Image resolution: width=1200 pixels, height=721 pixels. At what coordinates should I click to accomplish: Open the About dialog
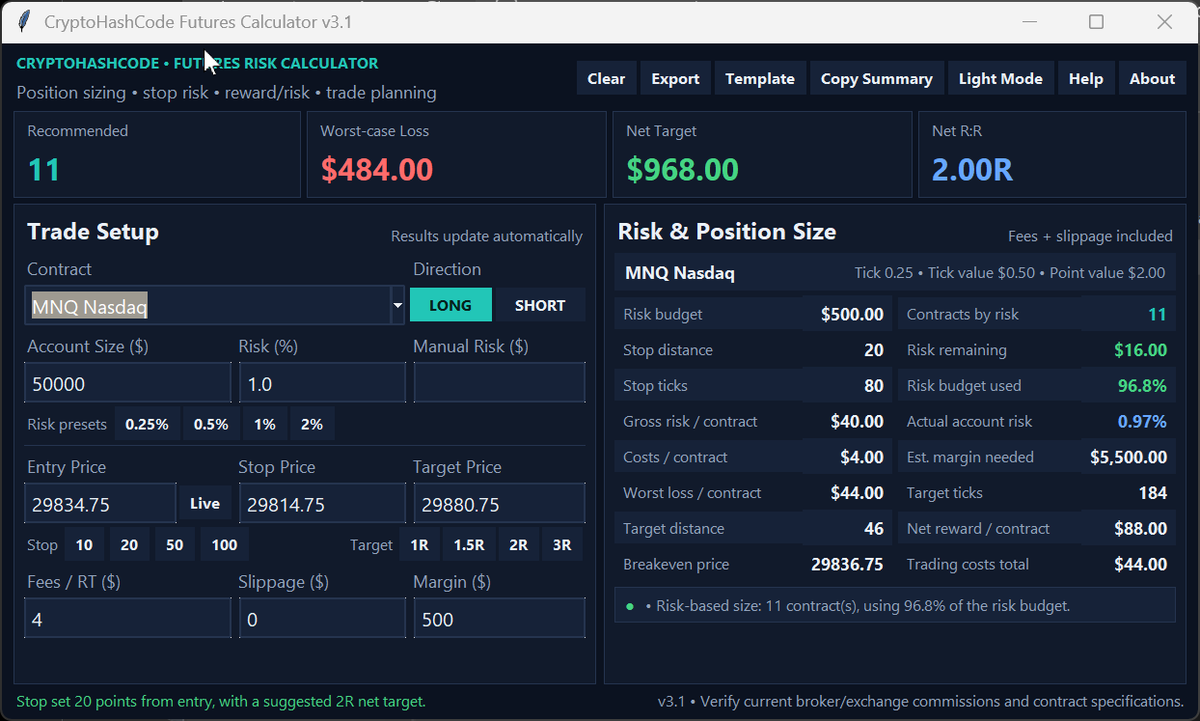click(1152, 79)
